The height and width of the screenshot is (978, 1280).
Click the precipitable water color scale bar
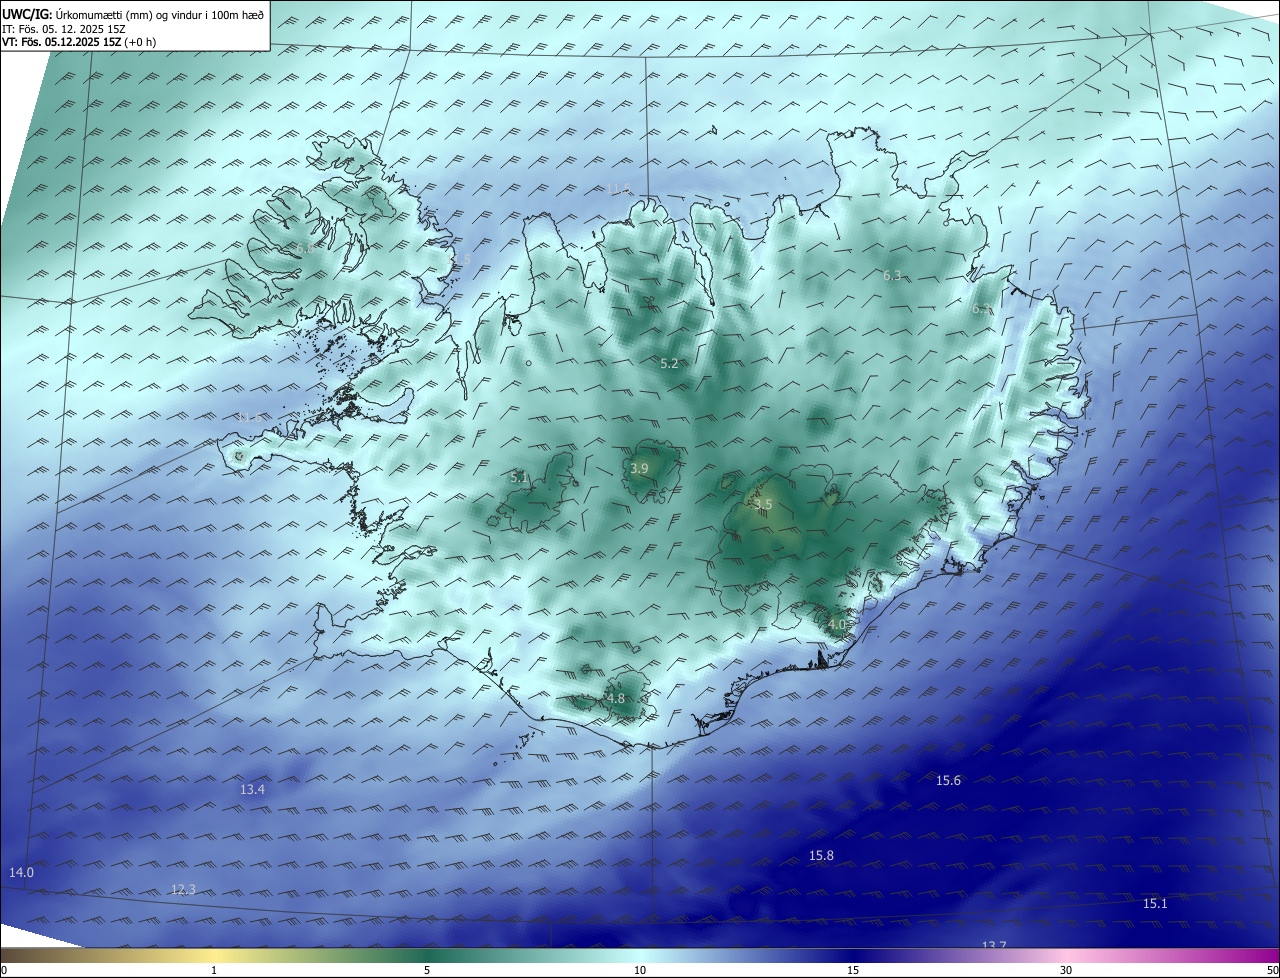pos(640,955)
